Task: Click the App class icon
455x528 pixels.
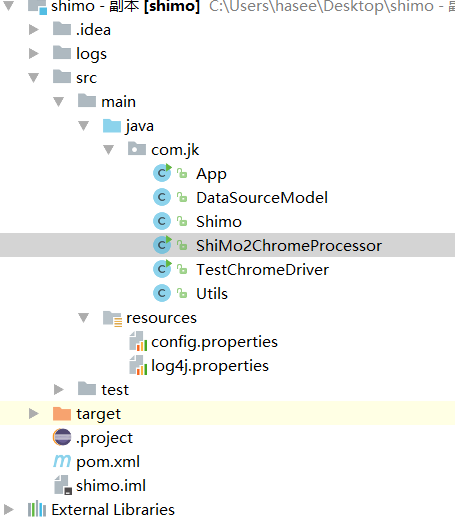Action: [x=162, y=173]
